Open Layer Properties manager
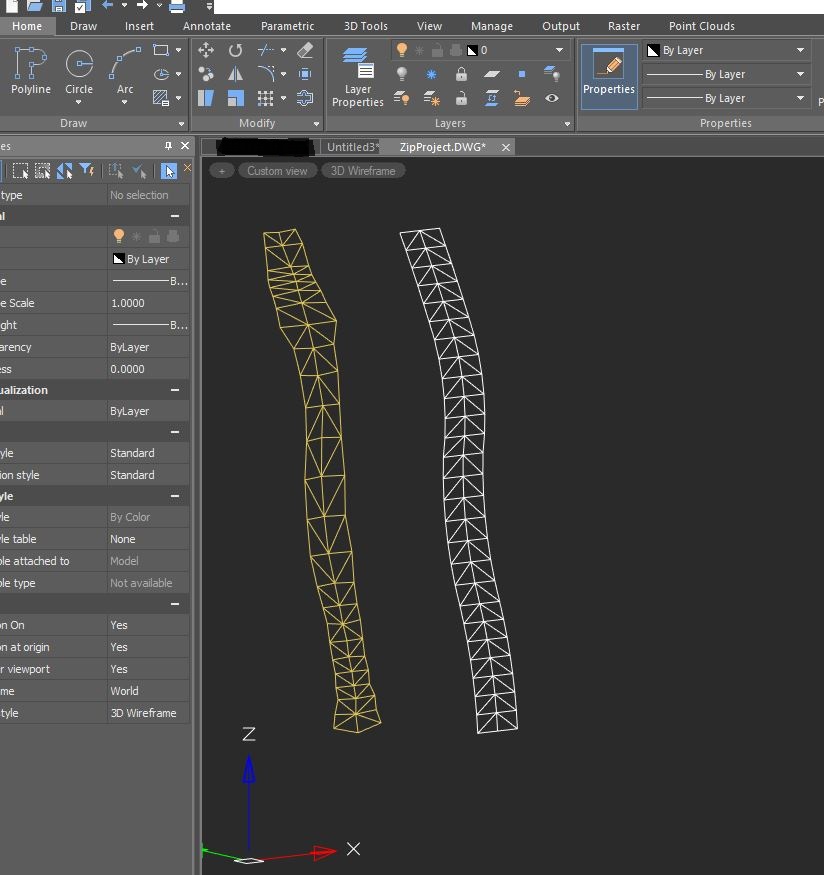Viewport: 824px width, 875px height. [358, 76]
